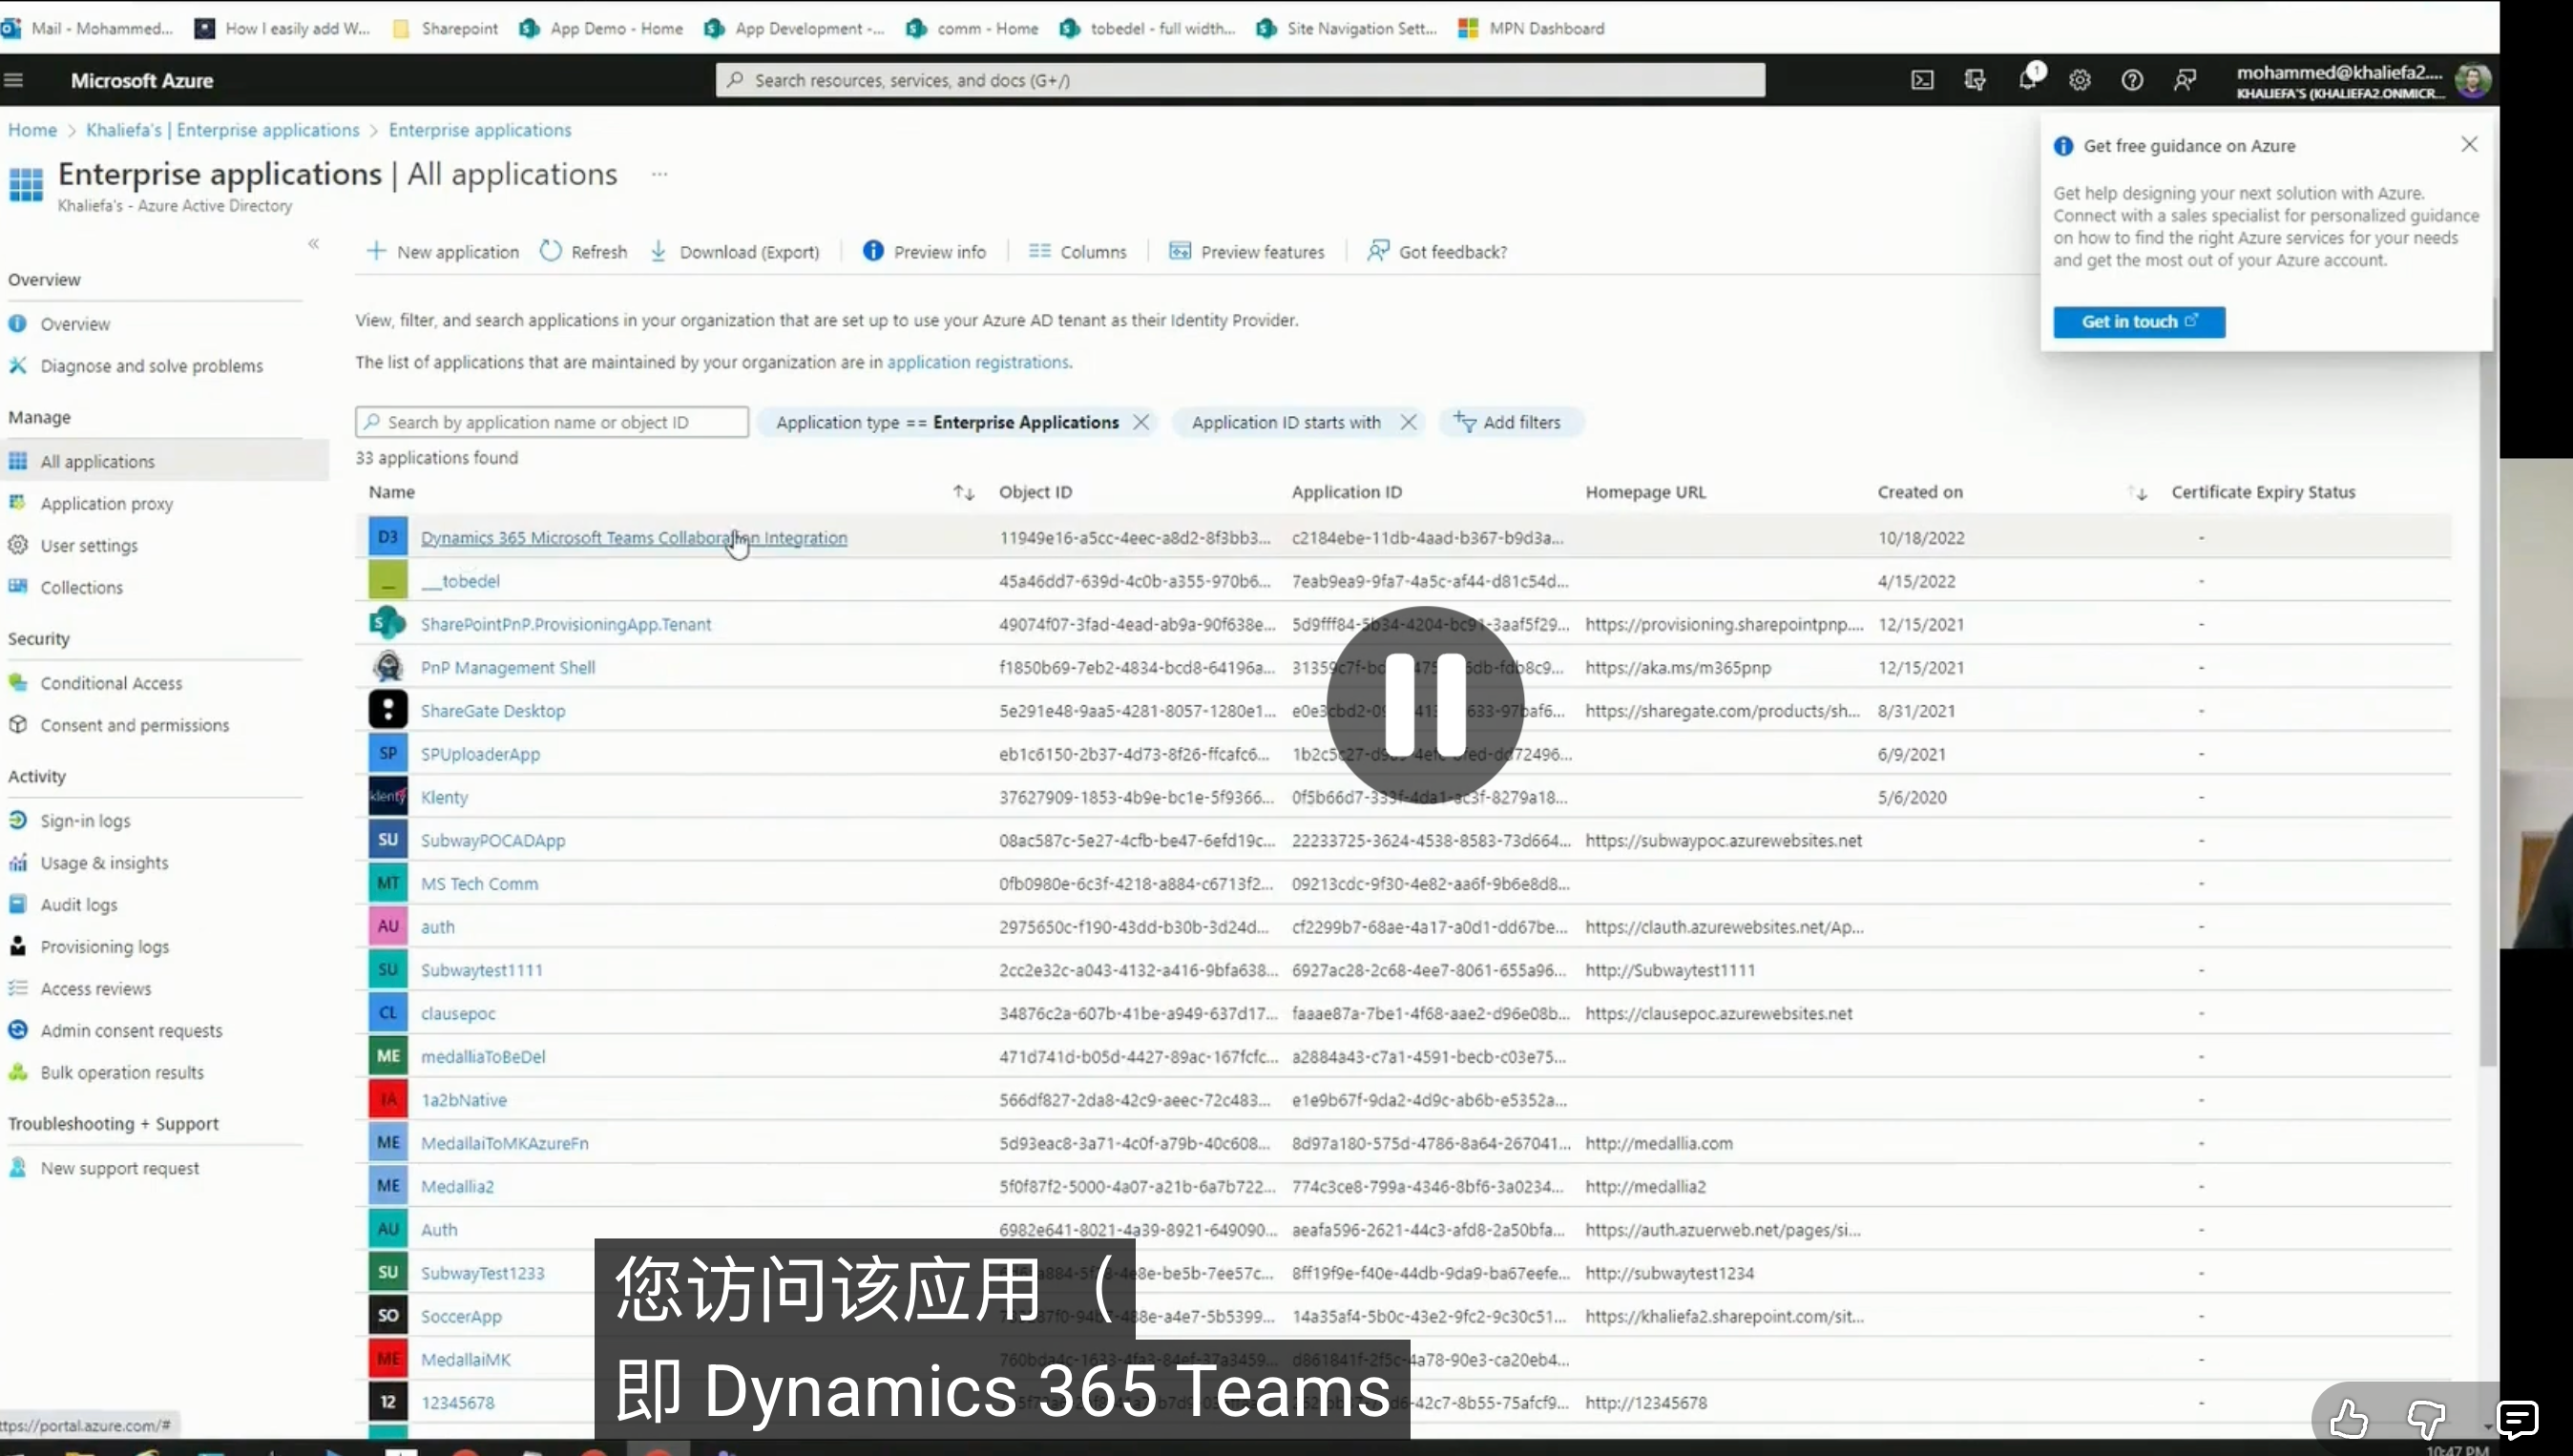Image resolution: width=2573 pixels, height=1456 pixels.
Task: Switch to the Site Navigation Settings browser tab
Action: click(x=1347, y=28)
